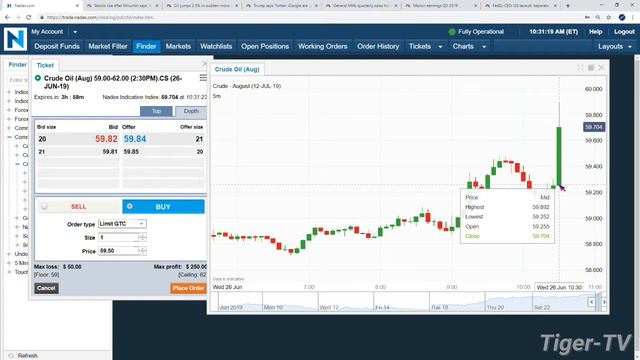Screen dimensions: 640x360
Task: Open Deposit Funds in navigation bar
Action: (57, 47)
